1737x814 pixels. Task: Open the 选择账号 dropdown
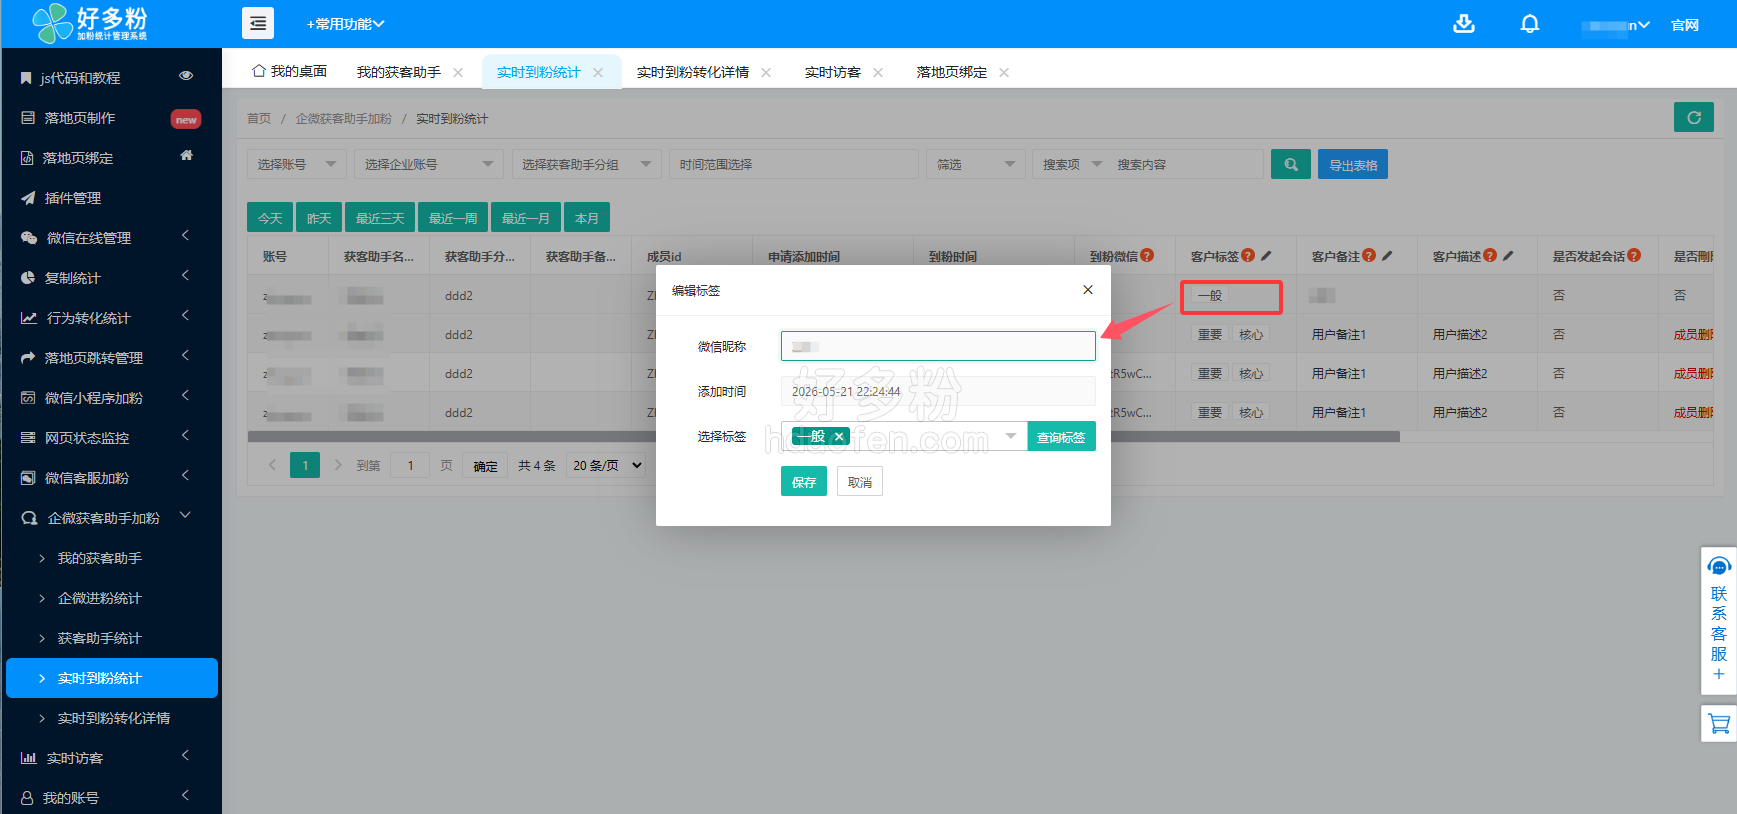297,164
